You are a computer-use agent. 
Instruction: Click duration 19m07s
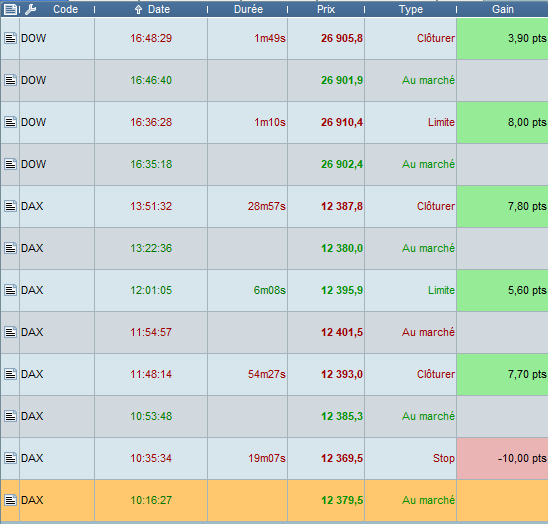click(x=267, y=458)
